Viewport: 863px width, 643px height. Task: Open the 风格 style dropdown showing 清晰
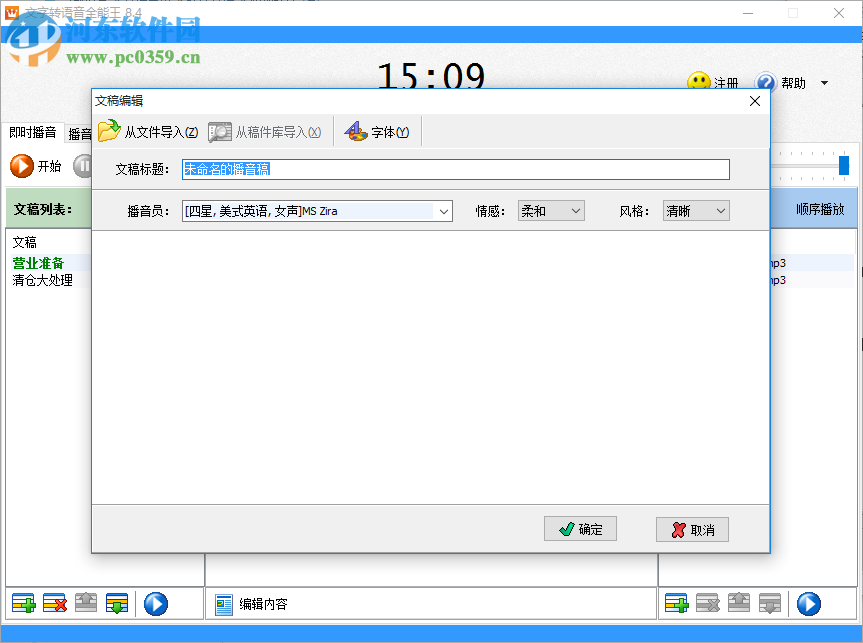click(x=697, y=211)
